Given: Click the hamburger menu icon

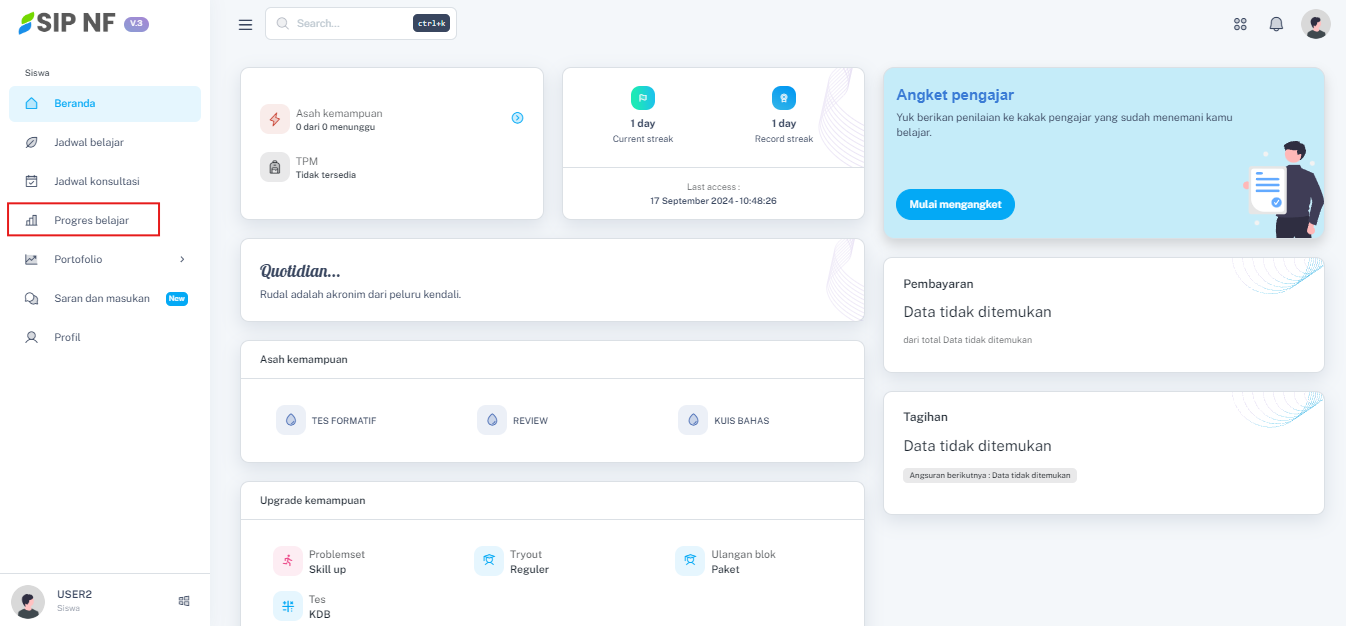Looking at the screenshot, I should click(245, 25).
